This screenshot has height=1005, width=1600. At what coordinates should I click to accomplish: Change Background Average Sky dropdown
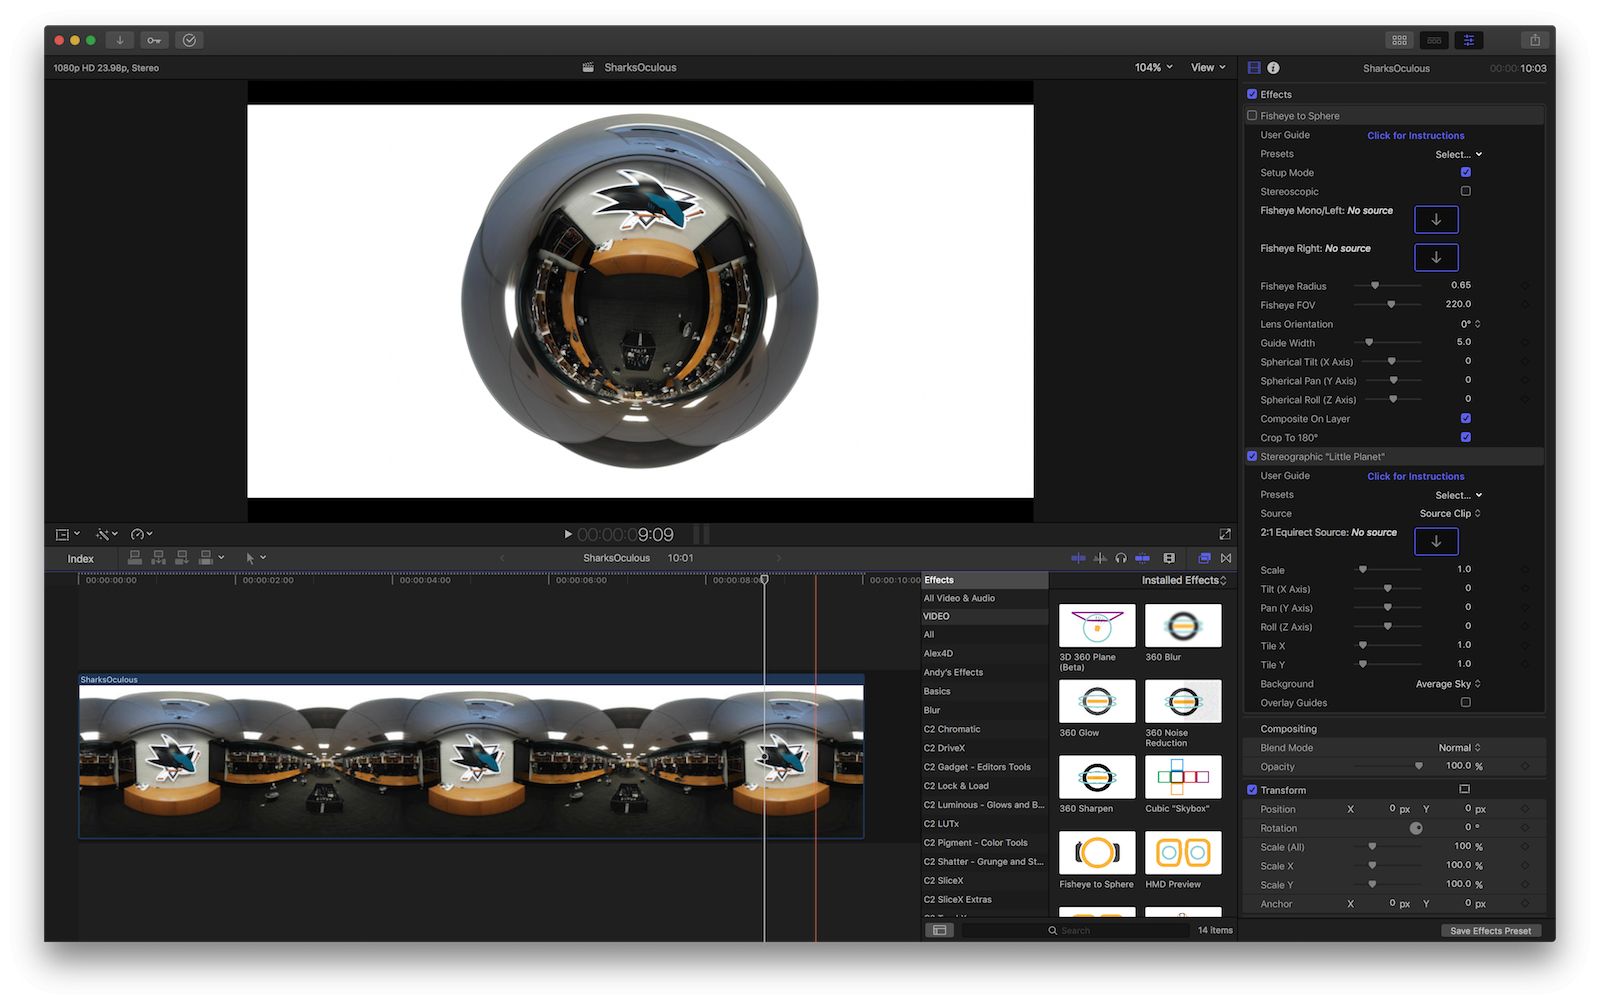1448,684
